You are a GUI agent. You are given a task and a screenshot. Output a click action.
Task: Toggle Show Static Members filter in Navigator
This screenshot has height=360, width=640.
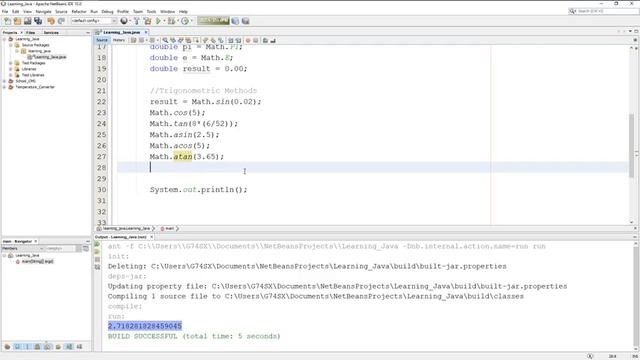(x=27, y=347)
